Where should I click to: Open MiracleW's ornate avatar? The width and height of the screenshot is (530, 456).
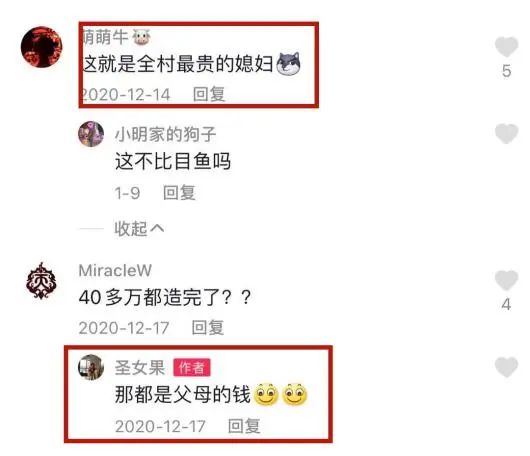pos(41,281)
